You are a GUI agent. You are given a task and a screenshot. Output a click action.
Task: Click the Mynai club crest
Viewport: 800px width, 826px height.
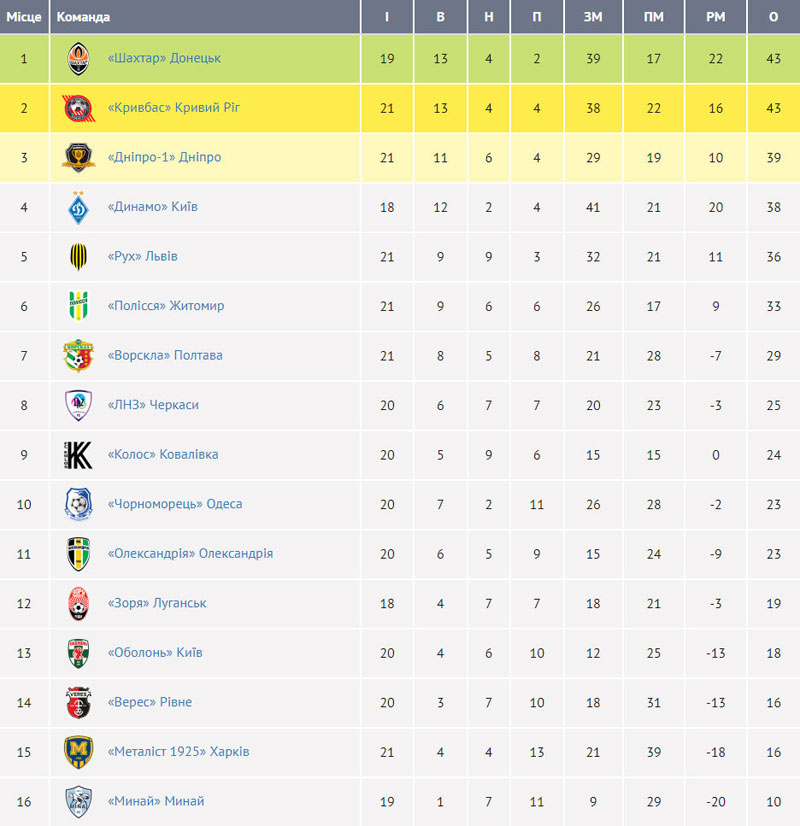click(x=78, y=801)
